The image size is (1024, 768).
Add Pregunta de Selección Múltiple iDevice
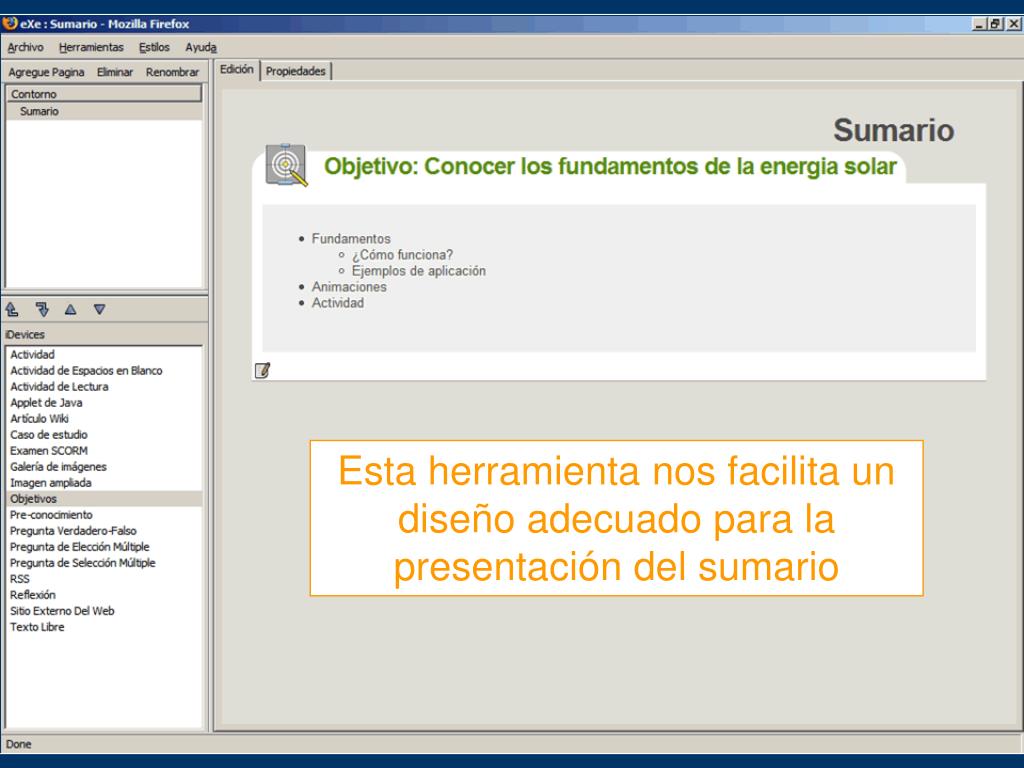[x=104, y=562]
